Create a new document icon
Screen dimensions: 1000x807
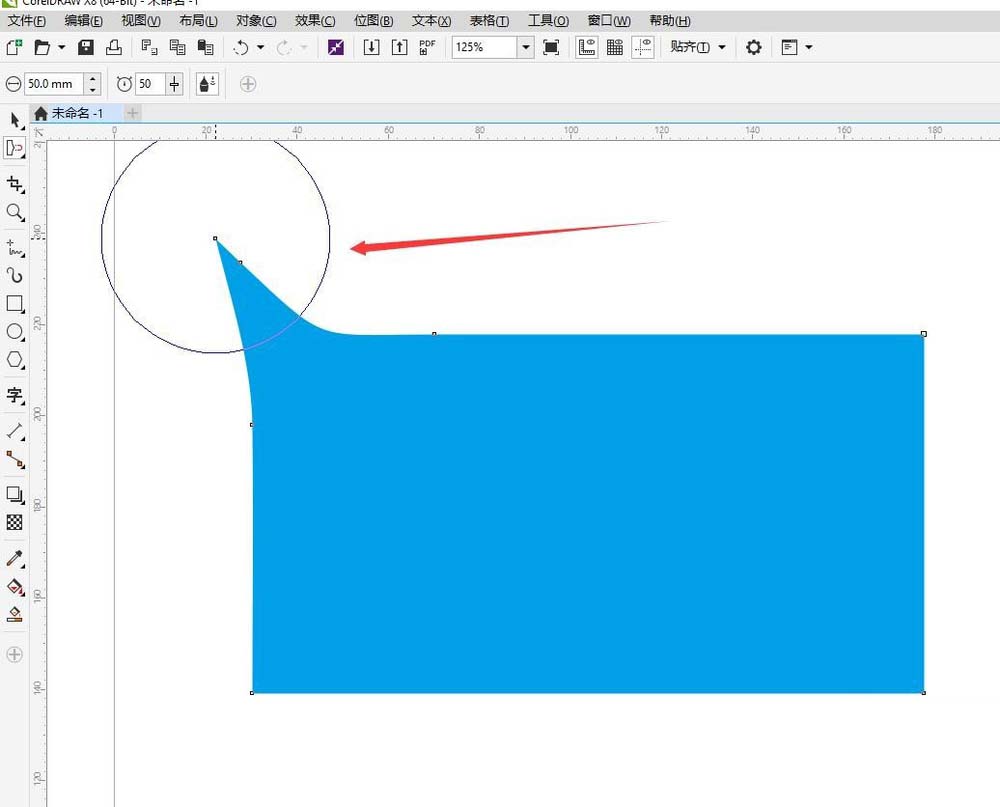click(14, 47)
